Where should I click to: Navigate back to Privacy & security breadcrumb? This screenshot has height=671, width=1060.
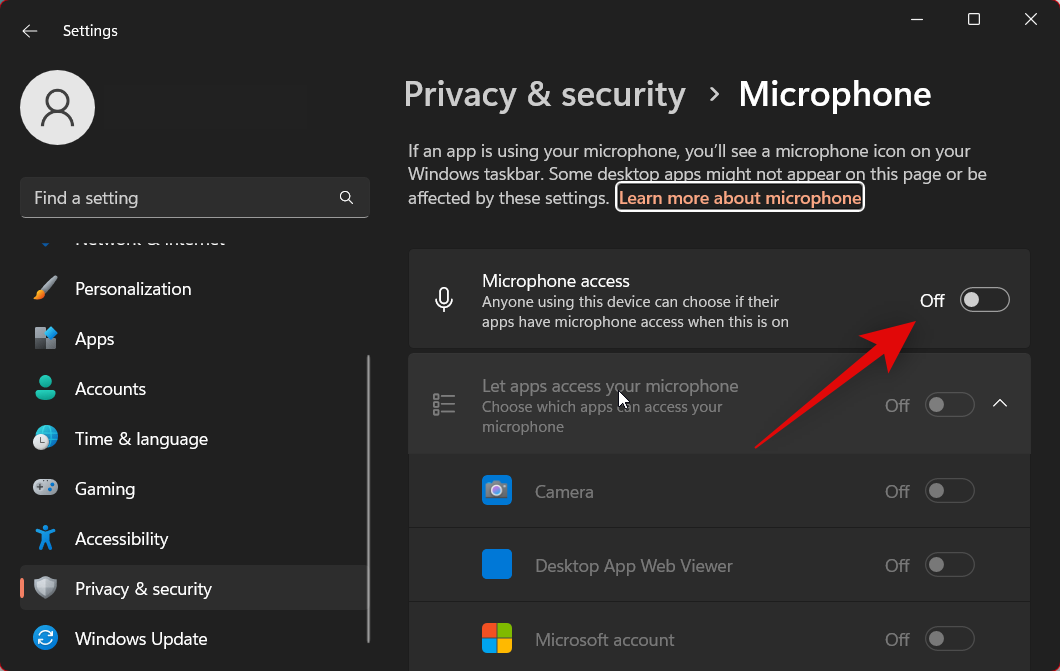544,95
